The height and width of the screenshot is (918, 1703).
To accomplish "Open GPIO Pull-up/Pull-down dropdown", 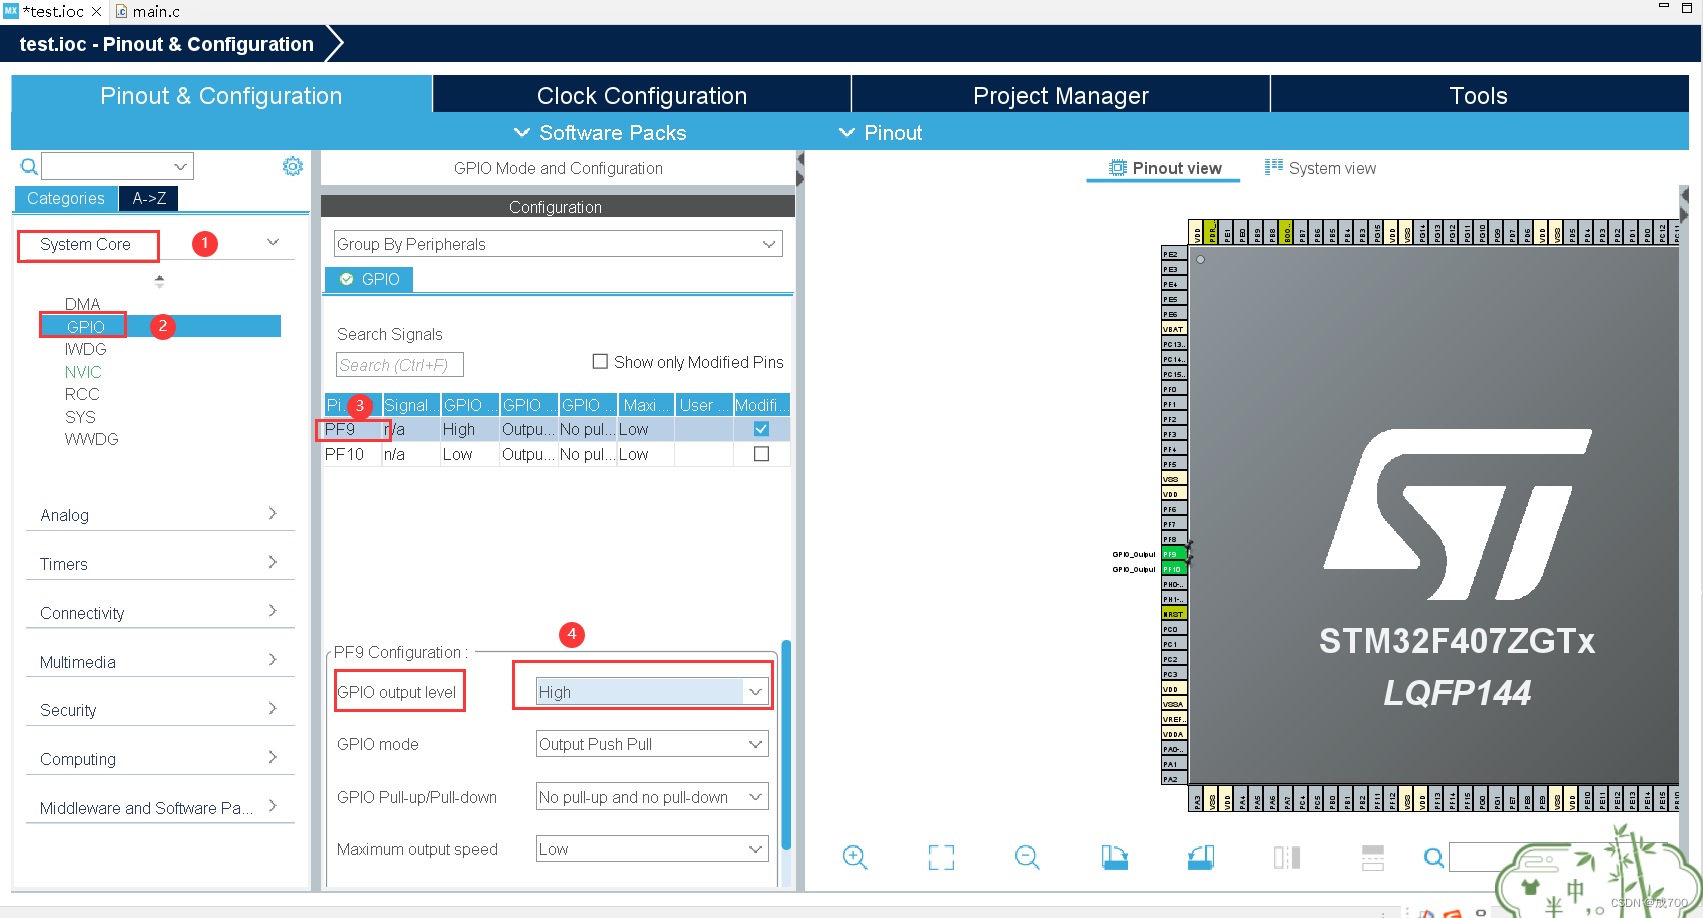I will pos(652,797).
